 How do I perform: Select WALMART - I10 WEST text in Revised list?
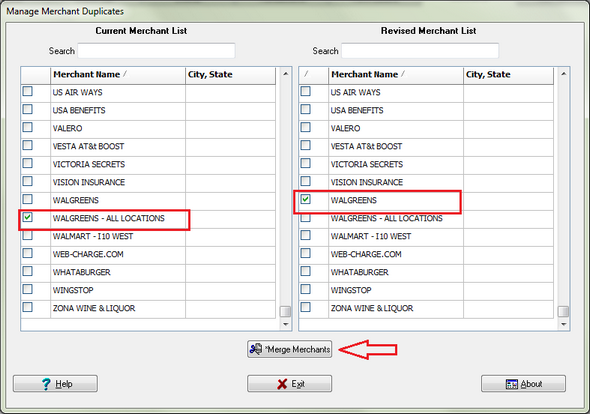click(x=371, y=236)
